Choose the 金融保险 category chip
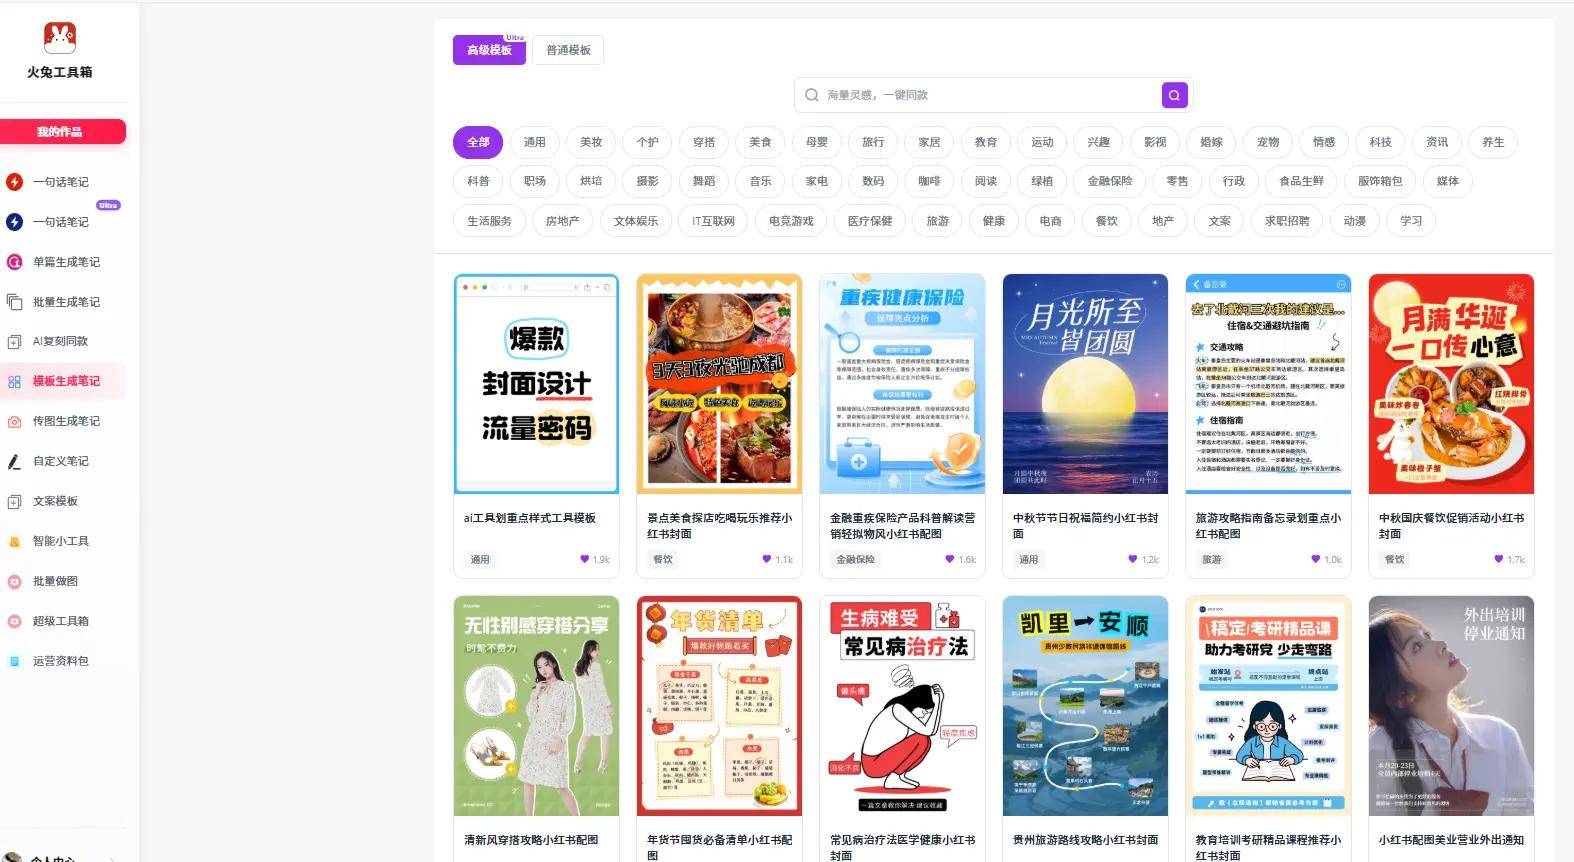This screenshot has width=1574, height=862. (x=1110, y=181)
